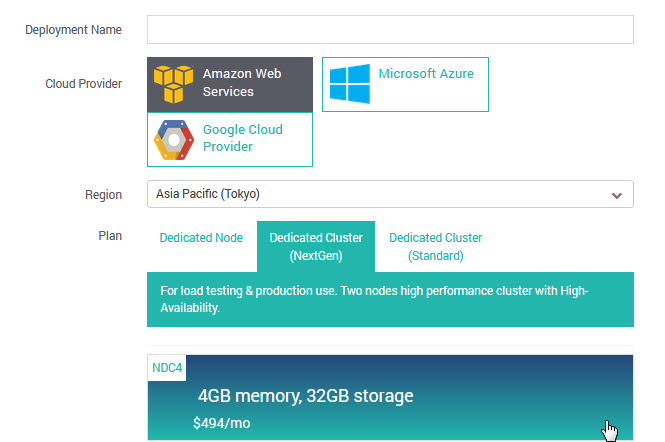Click the Google Cloud hexagon logo

[x=174, y=140]
